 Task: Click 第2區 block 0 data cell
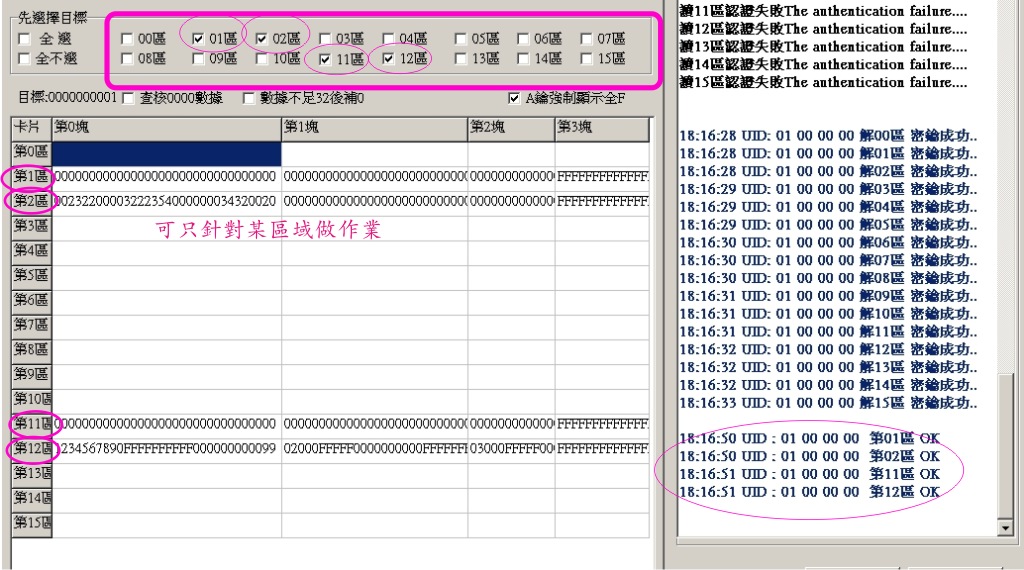[x=166, y=202]
